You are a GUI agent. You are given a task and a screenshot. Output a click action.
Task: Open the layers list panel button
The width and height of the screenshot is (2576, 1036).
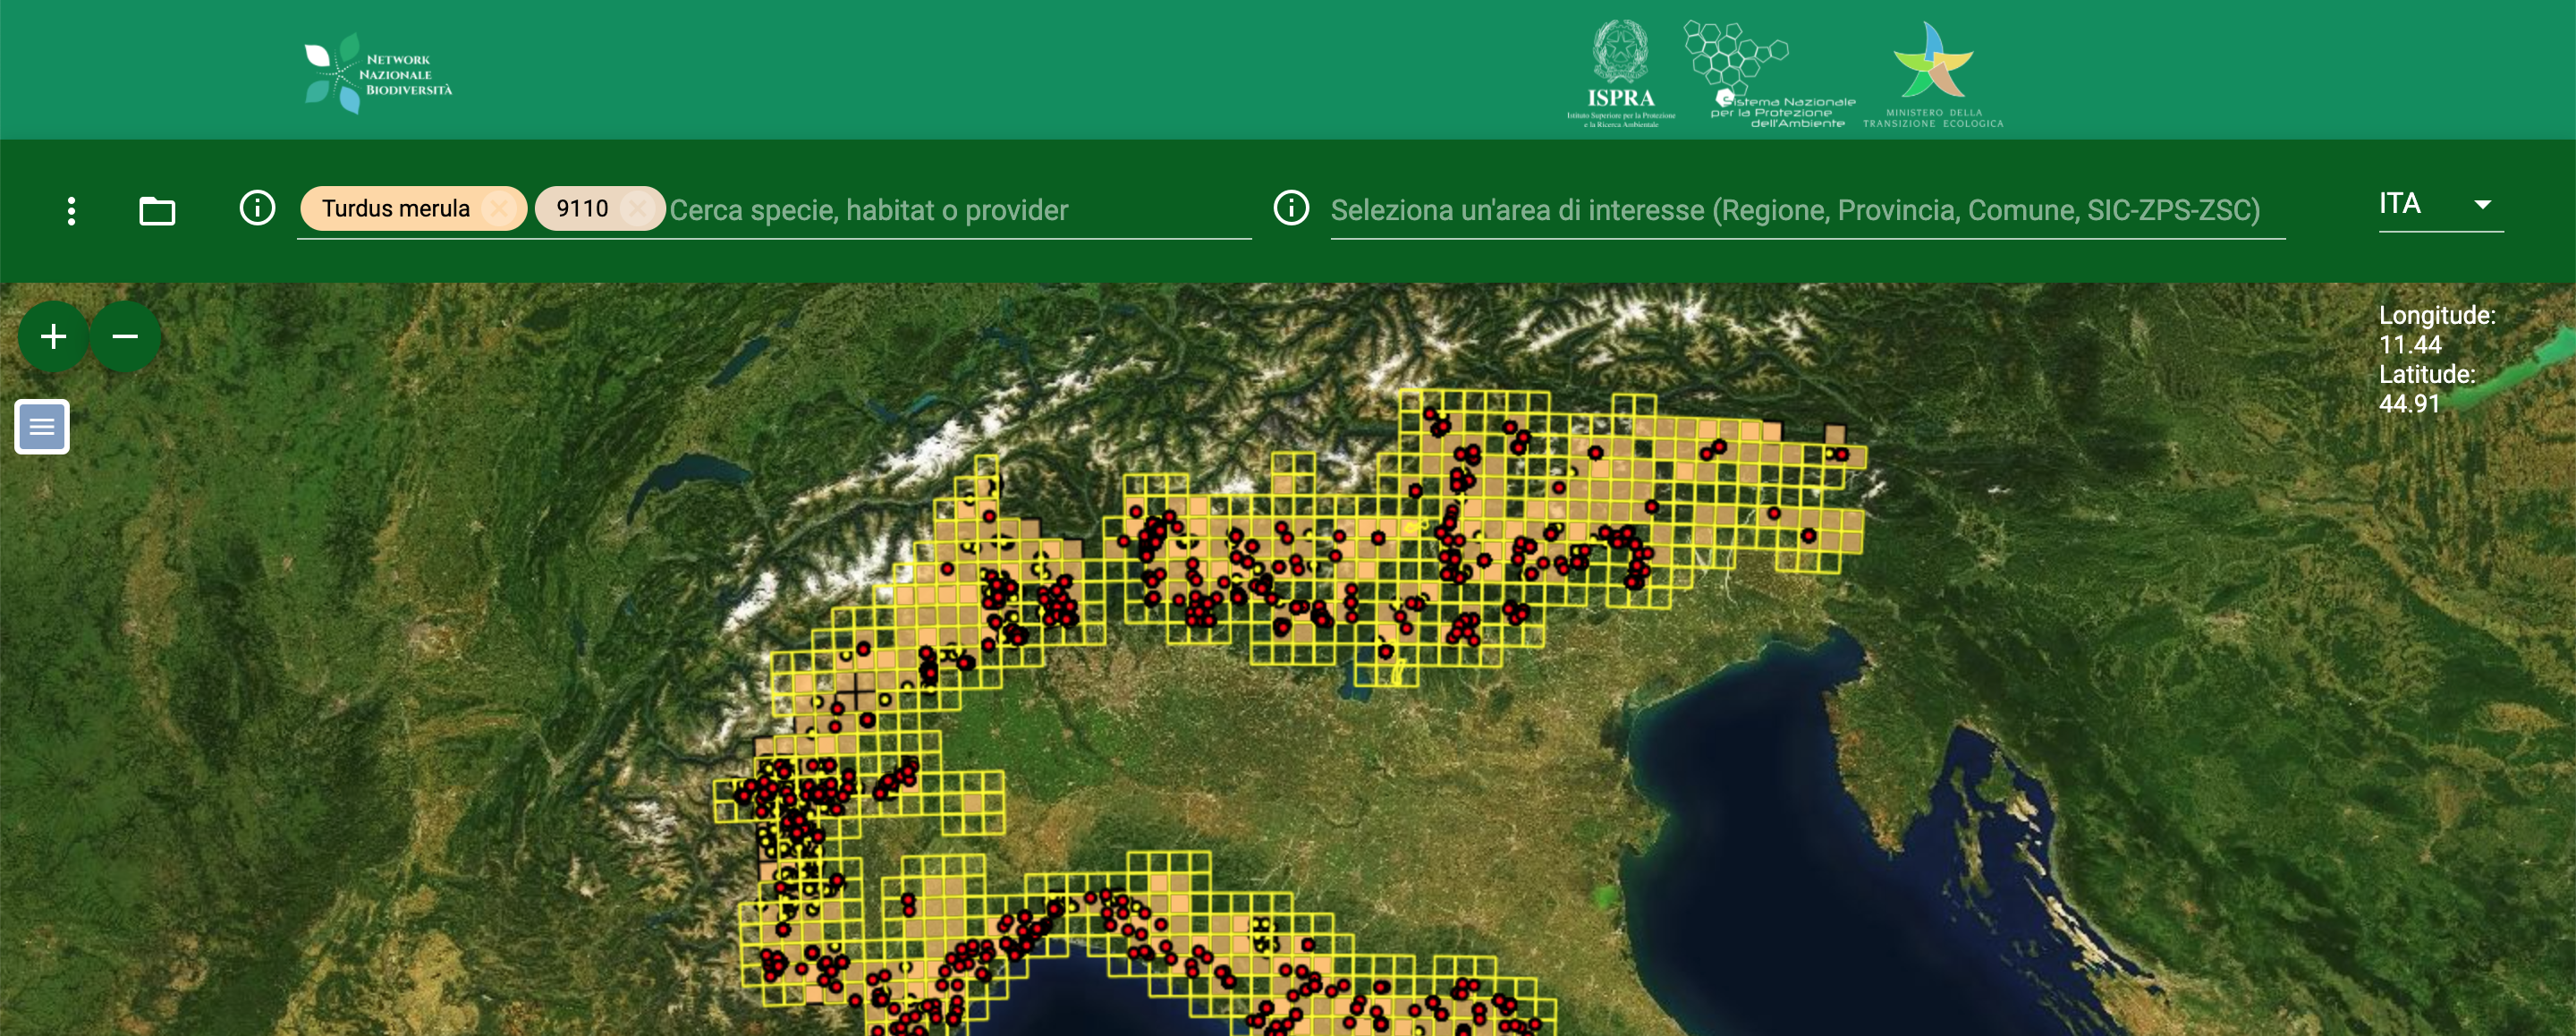(x=42, y=427)
